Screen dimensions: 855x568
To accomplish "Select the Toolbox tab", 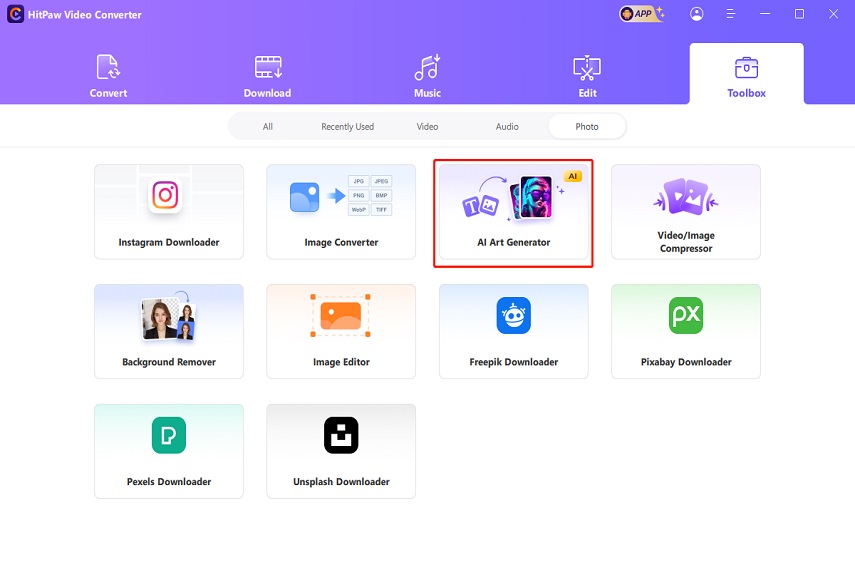I will 746,74.
